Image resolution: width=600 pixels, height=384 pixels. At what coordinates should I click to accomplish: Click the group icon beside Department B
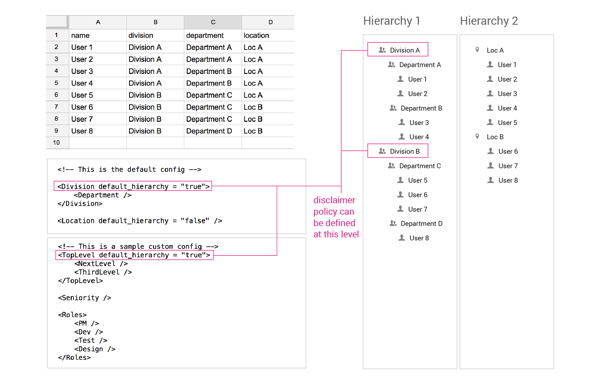click(393, 108)
